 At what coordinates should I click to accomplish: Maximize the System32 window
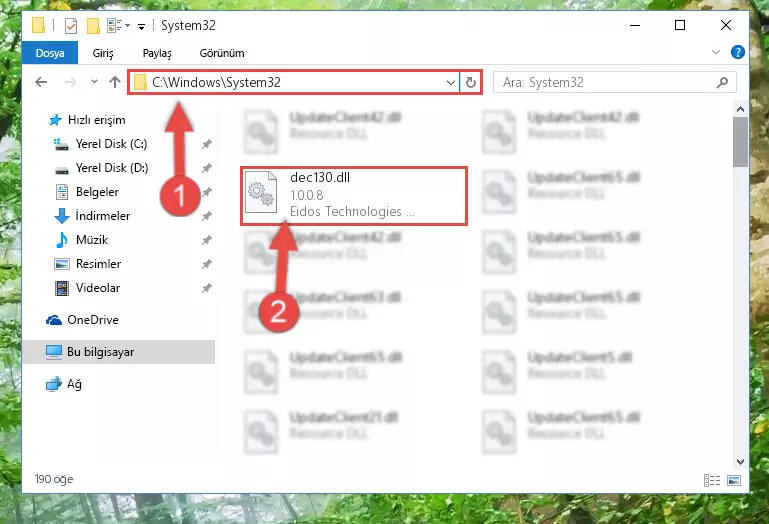pos(680,26)
